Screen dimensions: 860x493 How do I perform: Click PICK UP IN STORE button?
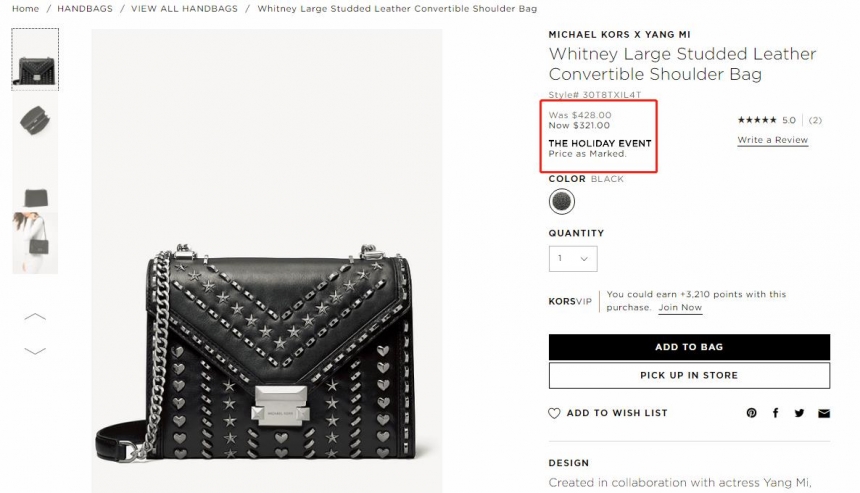[x=689, y=375]
